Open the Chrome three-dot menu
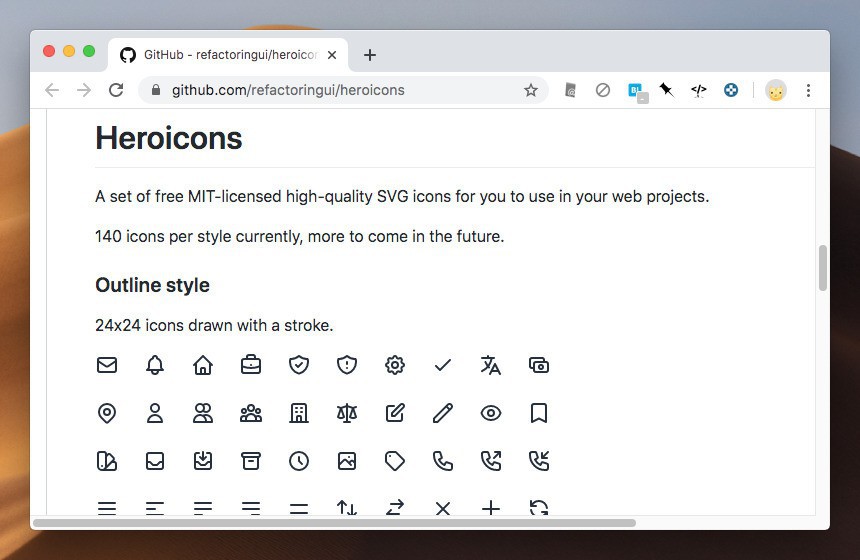860x560 pixels. pyautogui.click(x=808, y=90)
